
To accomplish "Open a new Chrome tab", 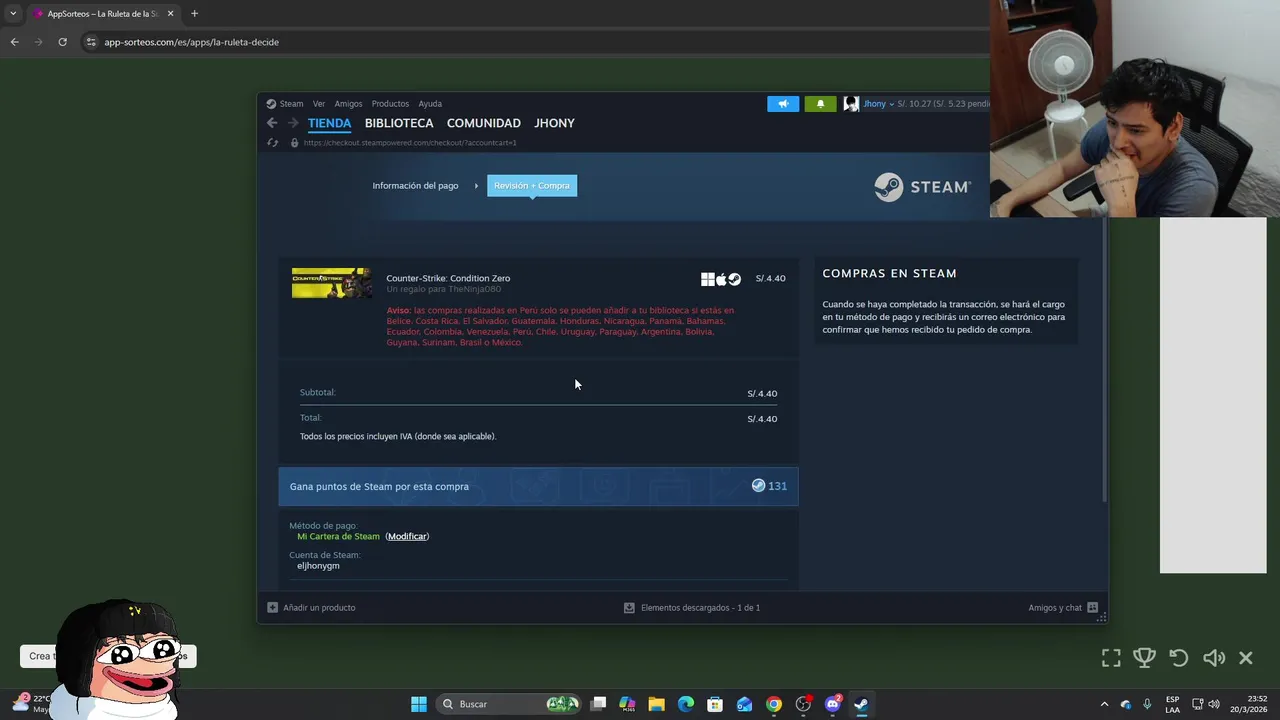I will tap(194, 14).
